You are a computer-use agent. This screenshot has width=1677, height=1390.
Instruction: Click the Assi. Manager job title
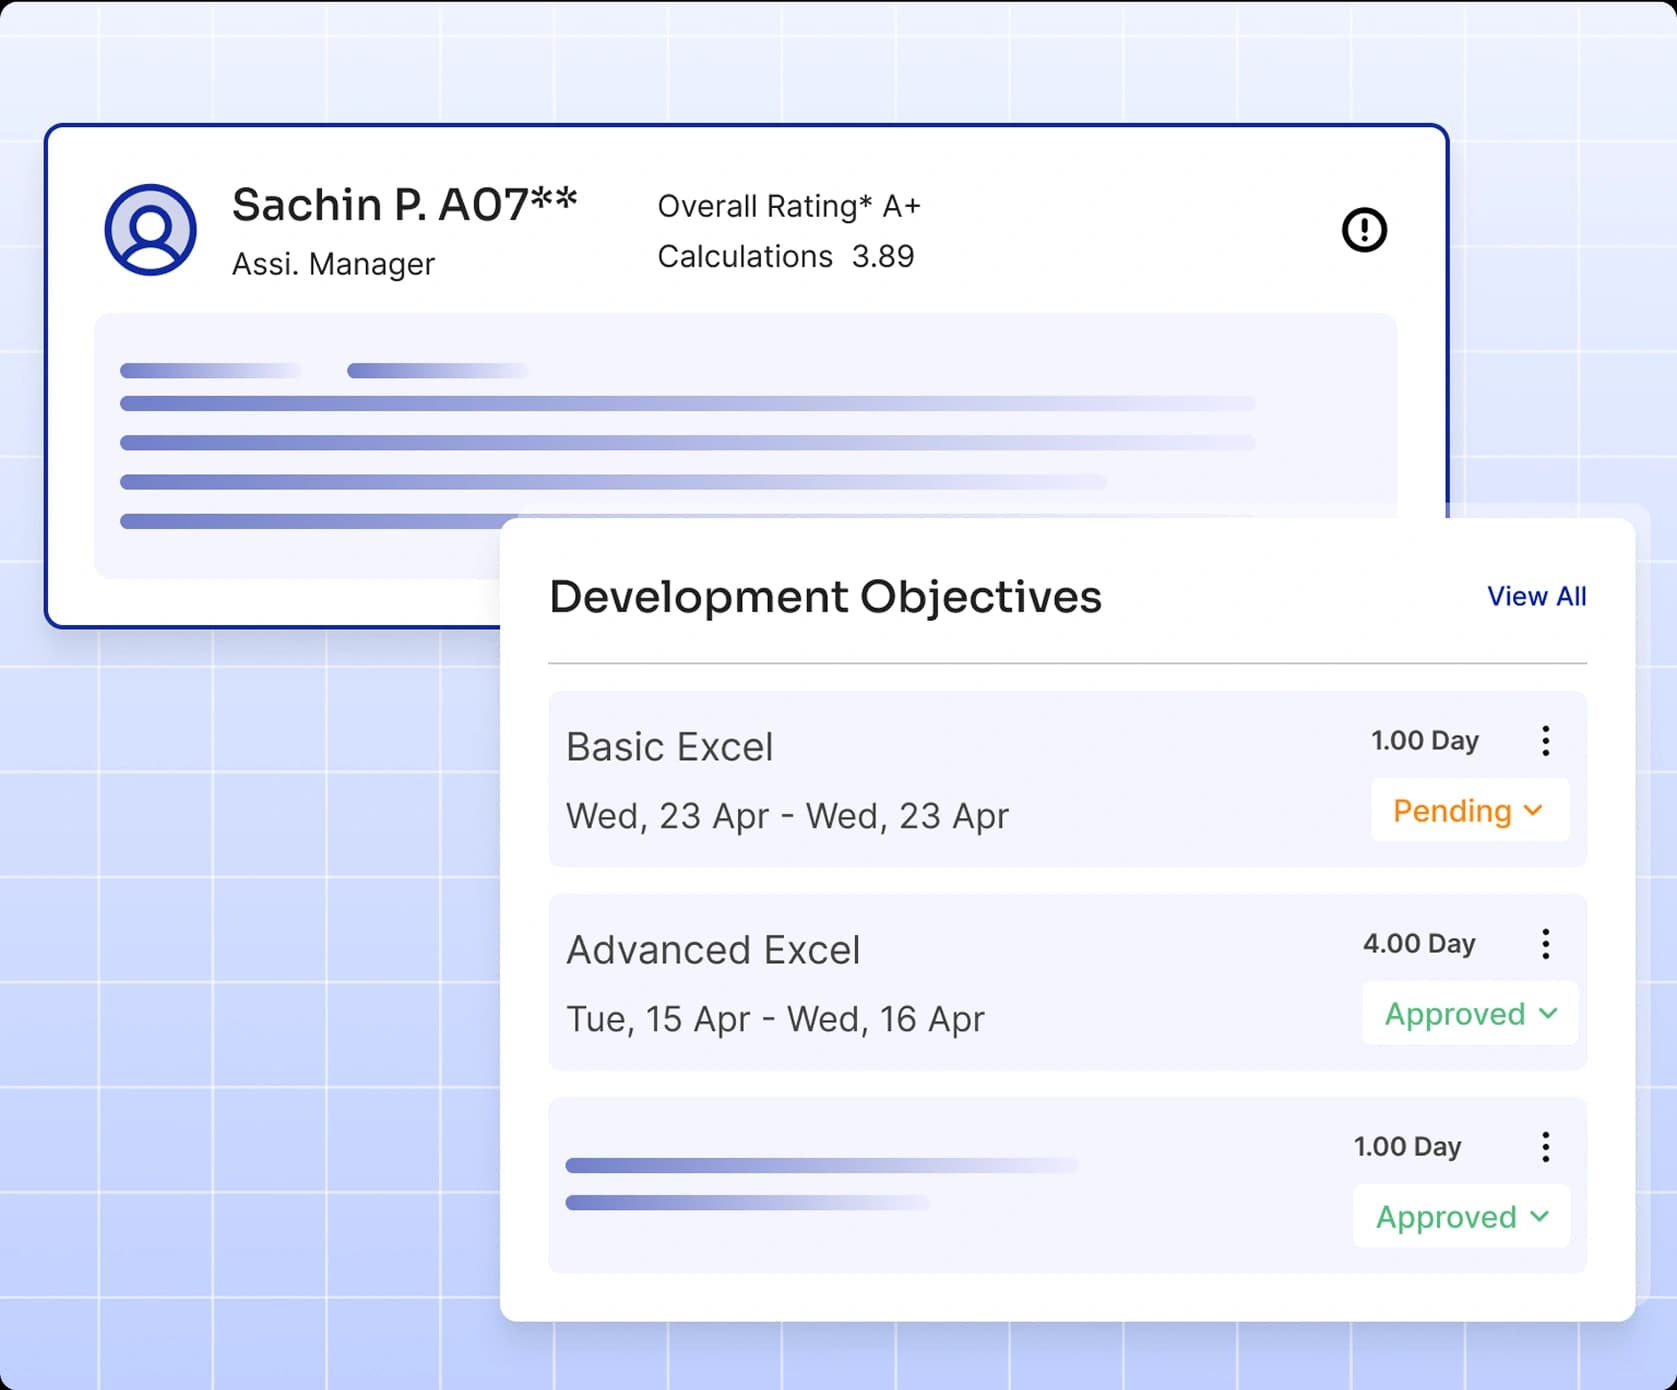tap(333, 263)
